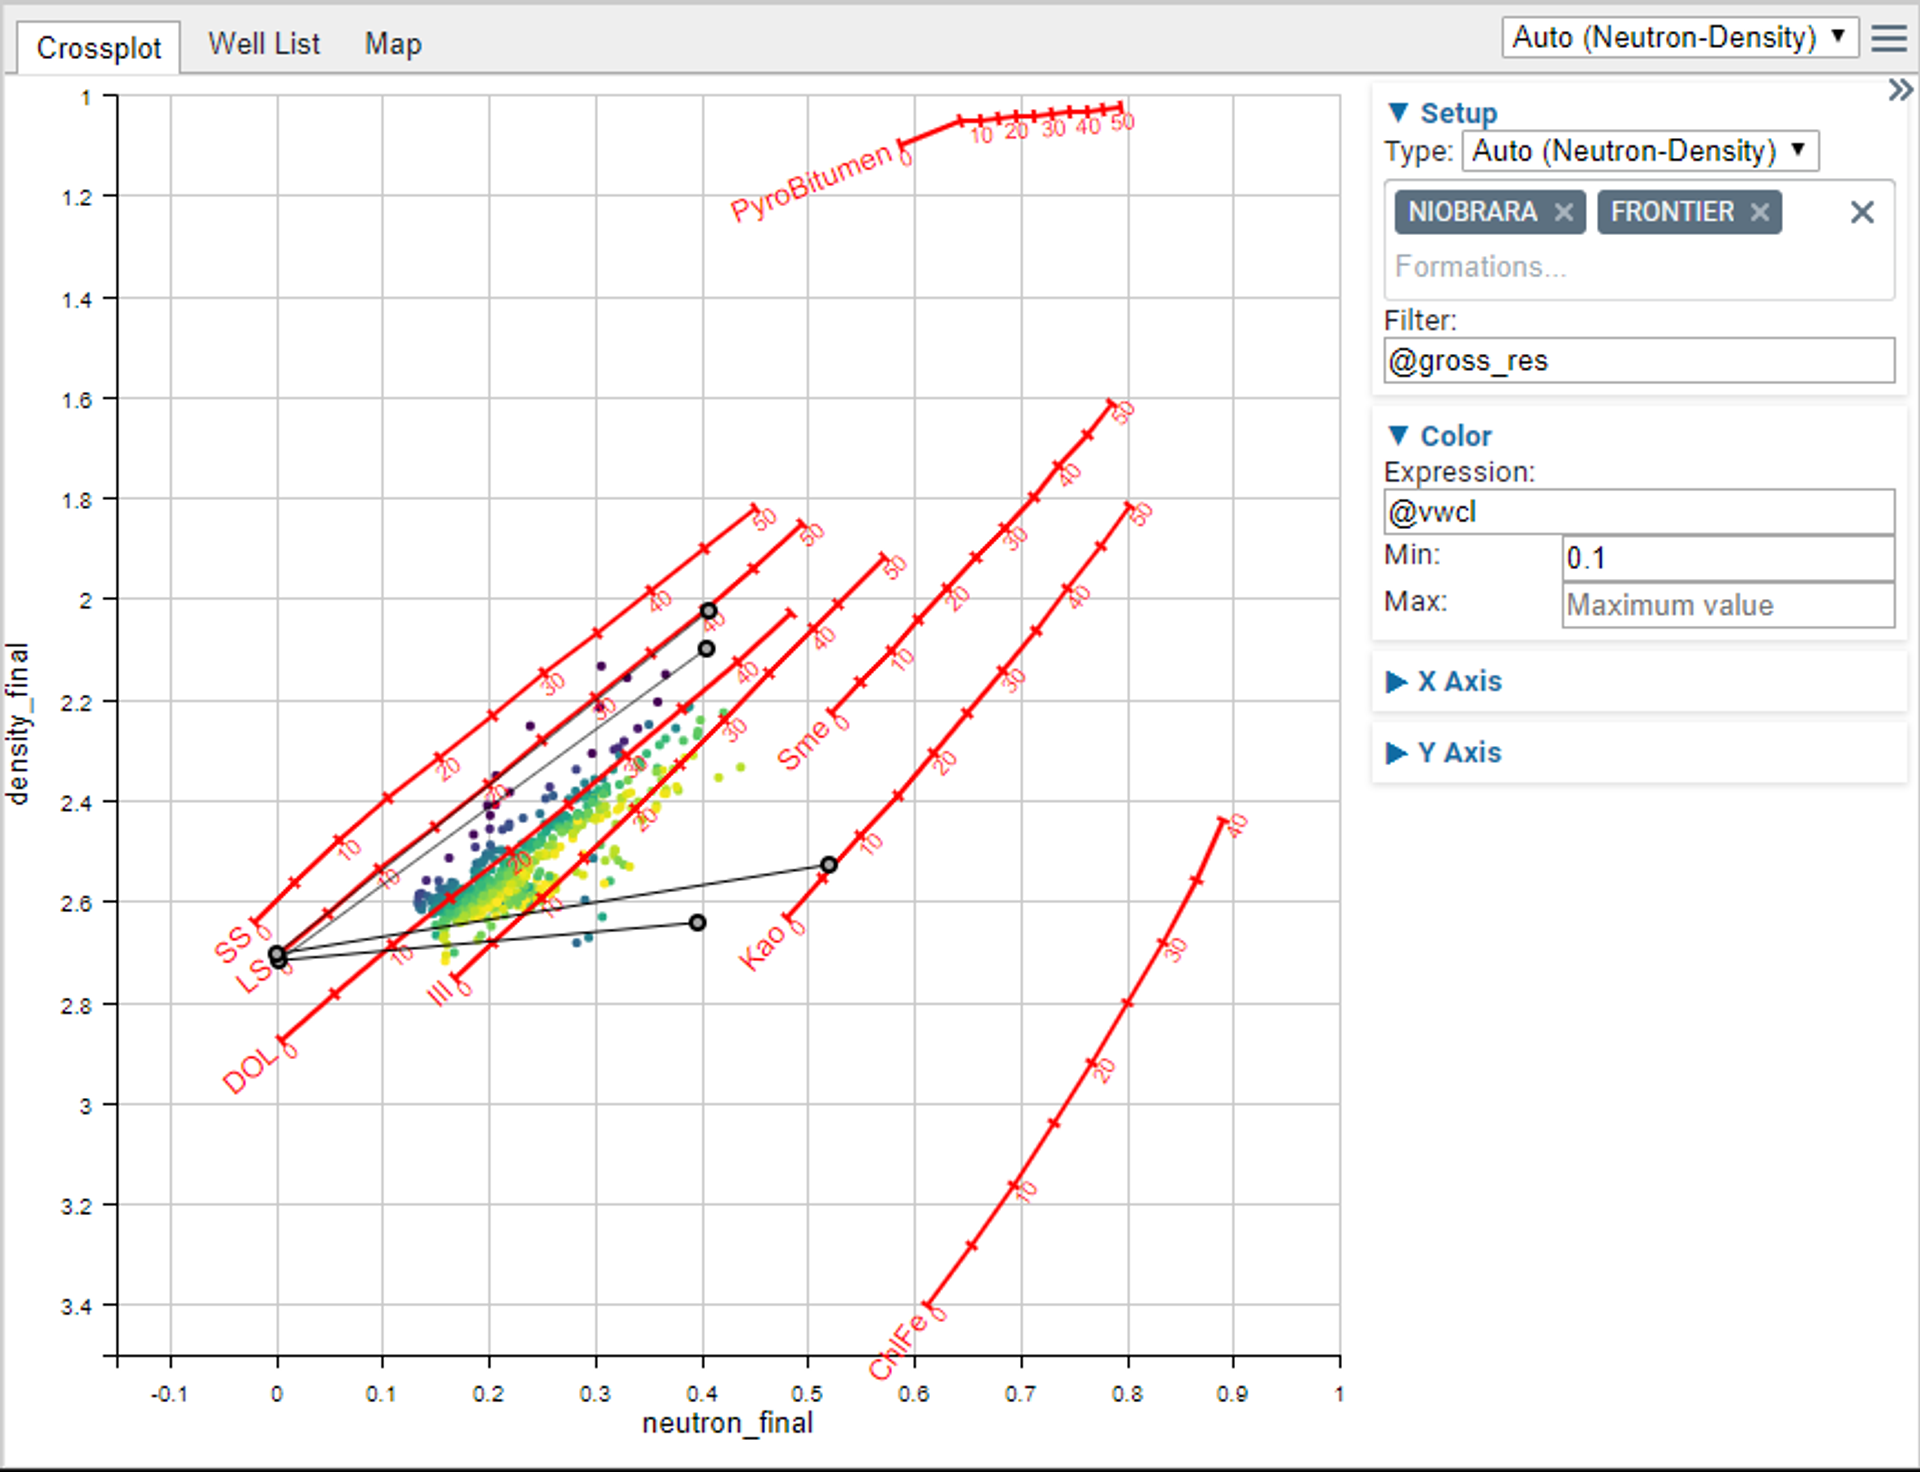Click the Min value field
Screen dimensions: 1920x1472
coord(1727,558)
